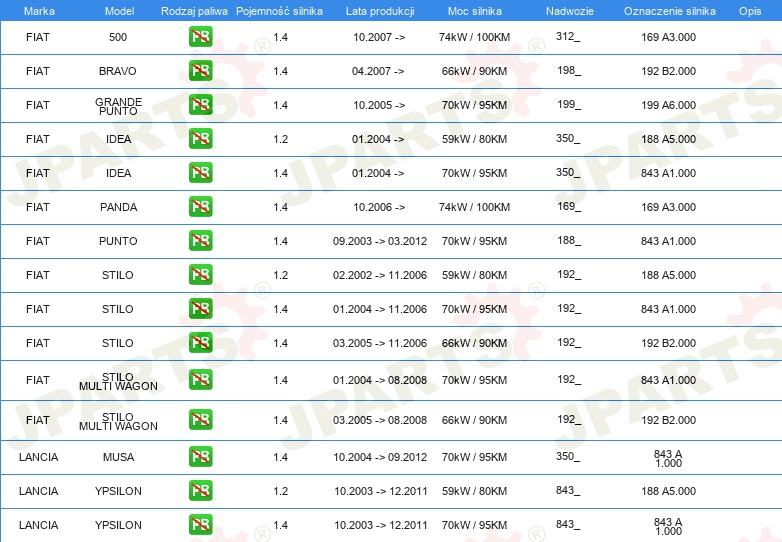Viewport: 782px width, 542px height.
Task: Click the Marka column header
Action: coord(39,11)
